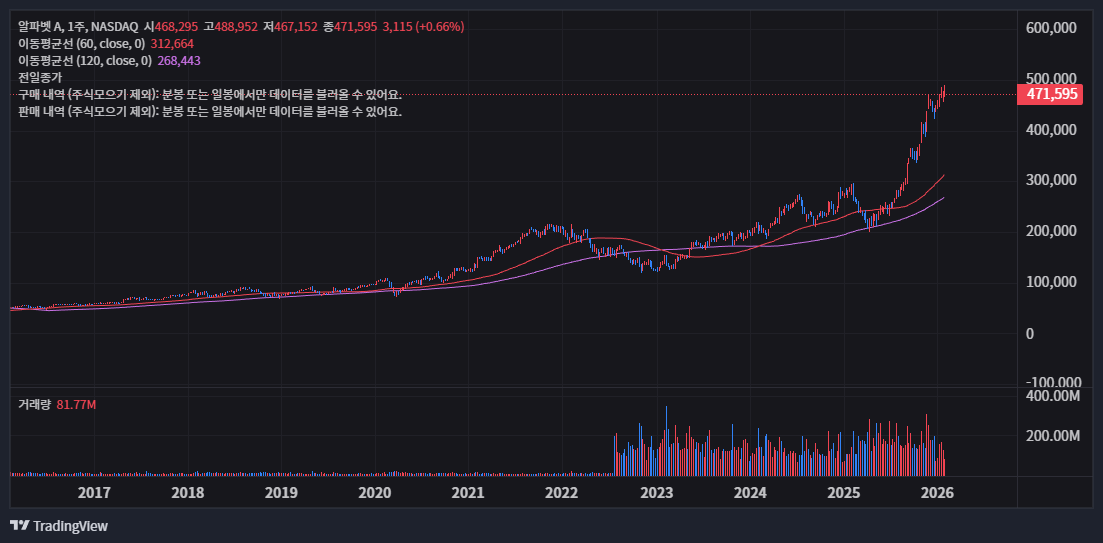The image size is (1103, 543).
Task: Click the 400.00M volume axis label
Action: click(1053, 396)
